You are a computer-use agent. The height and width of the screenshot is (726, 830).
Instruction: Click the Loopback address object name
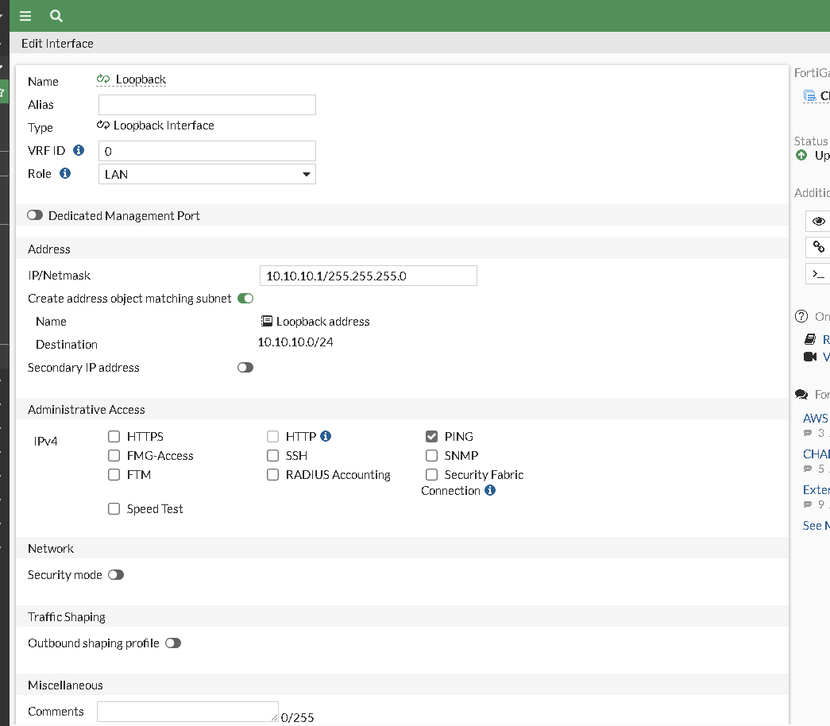323,321
